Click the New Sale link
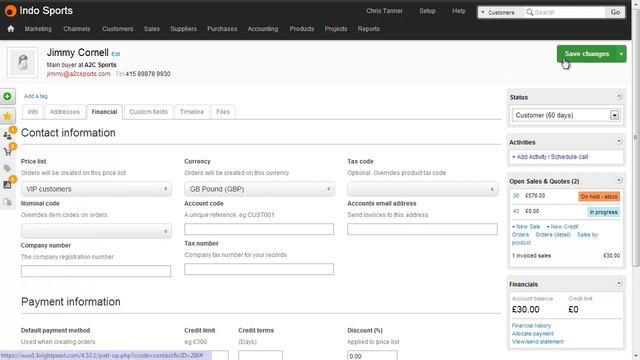The image size is (640, 360). coord(526,227)
